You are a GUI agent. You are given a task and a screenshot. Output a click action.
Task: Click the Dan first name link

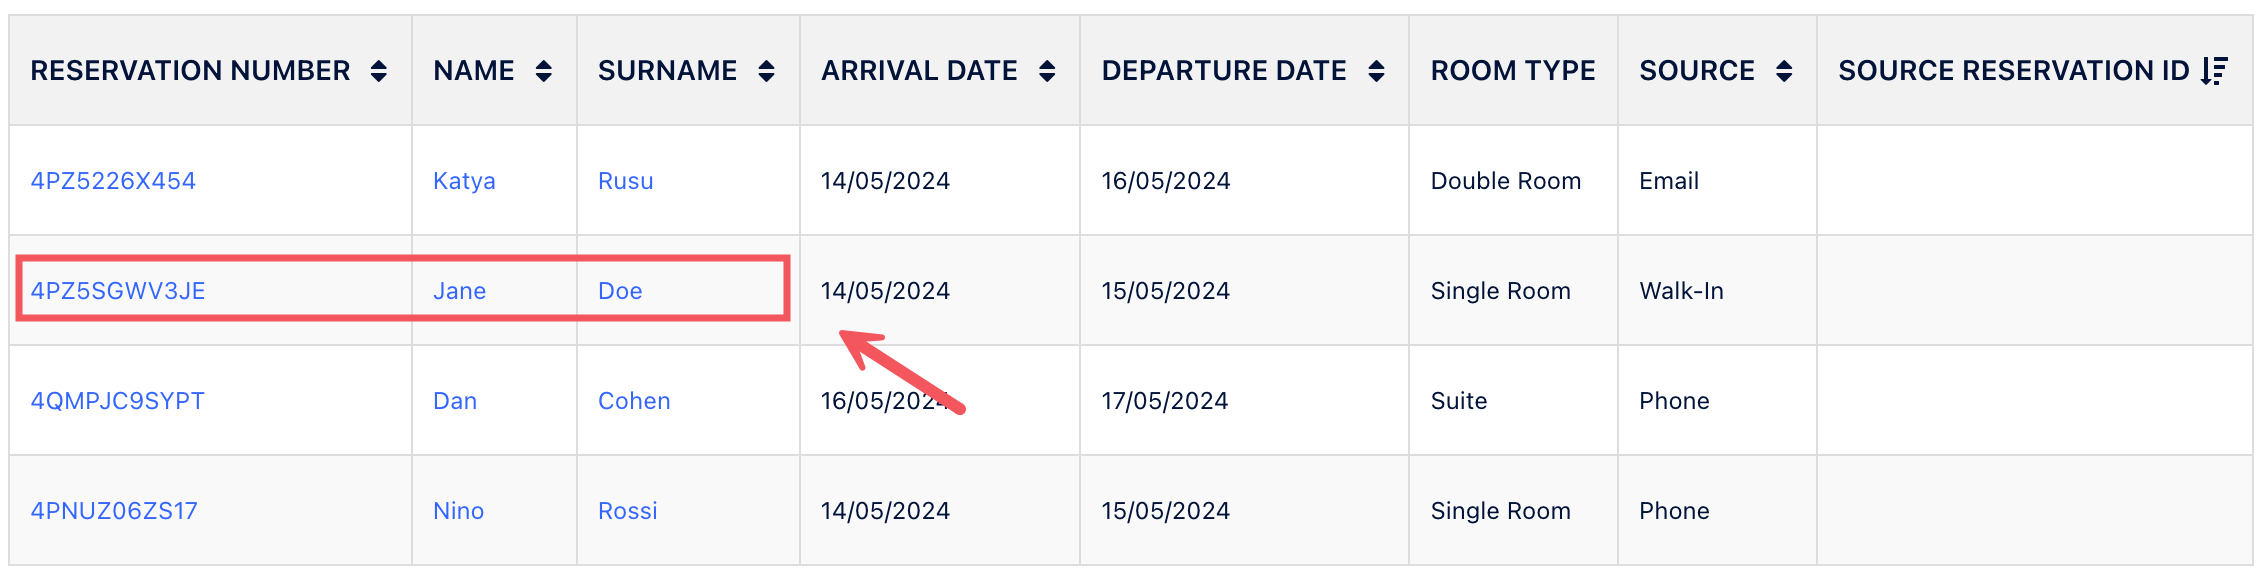455,401
